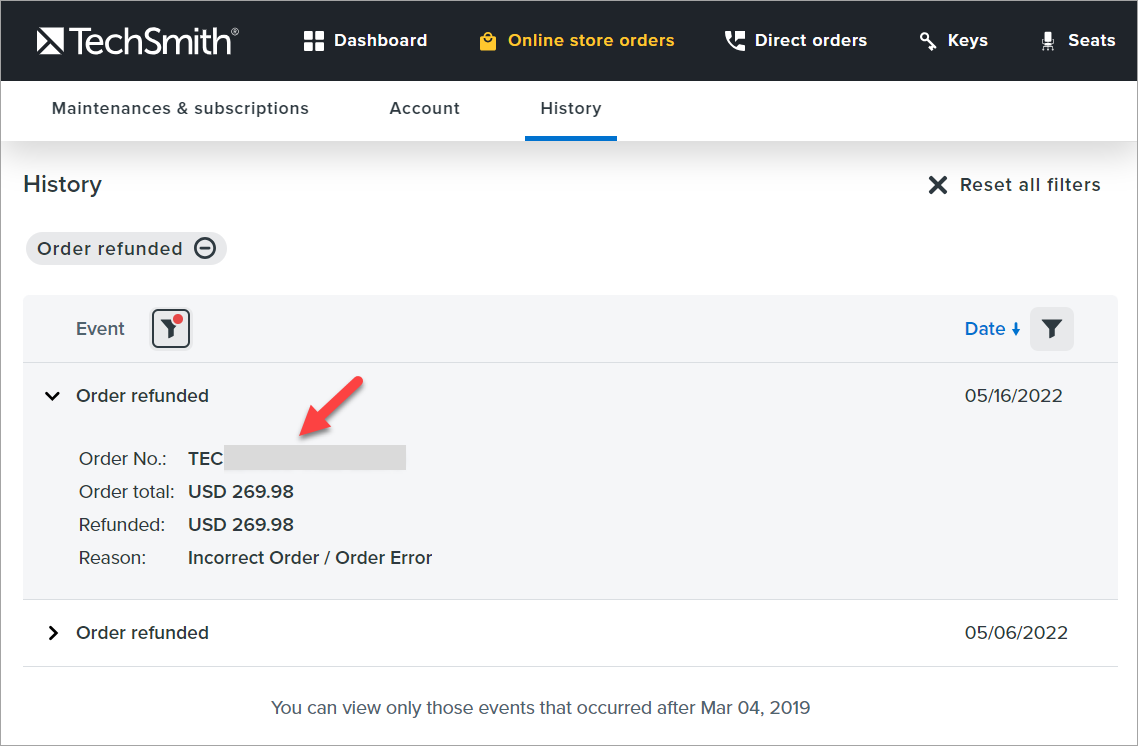This screenshot has width=1138, height=746.
Task: Open the Dashboard grid icon
Action: point(314,41)
